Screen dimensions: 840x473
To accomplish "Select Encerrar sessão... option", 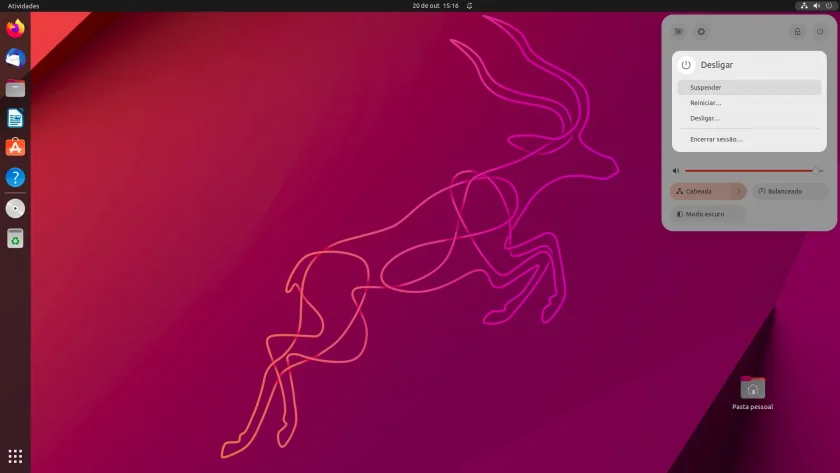I will (x=749, y=139).
